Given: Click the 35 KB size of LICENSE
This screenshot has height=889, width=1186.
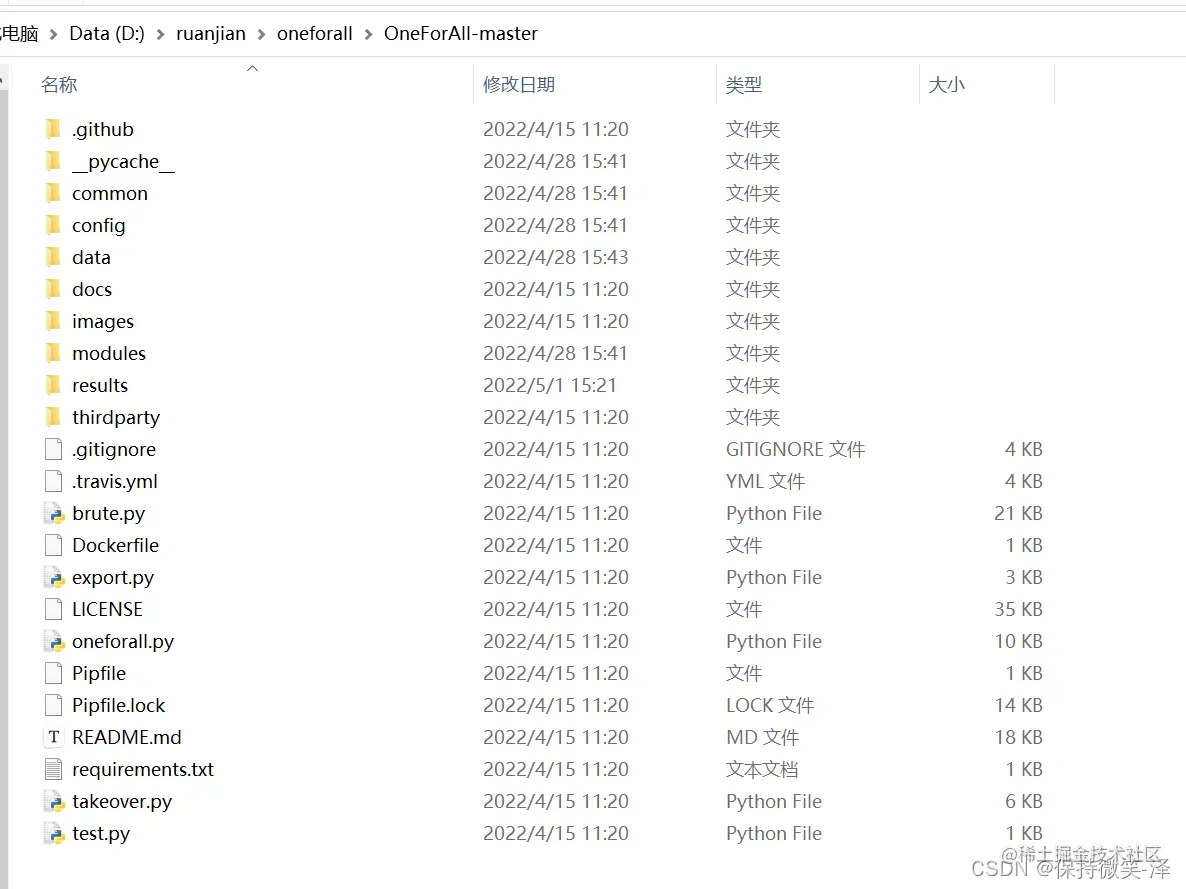Looking at the screenshot, I should tap(1018, 609).
